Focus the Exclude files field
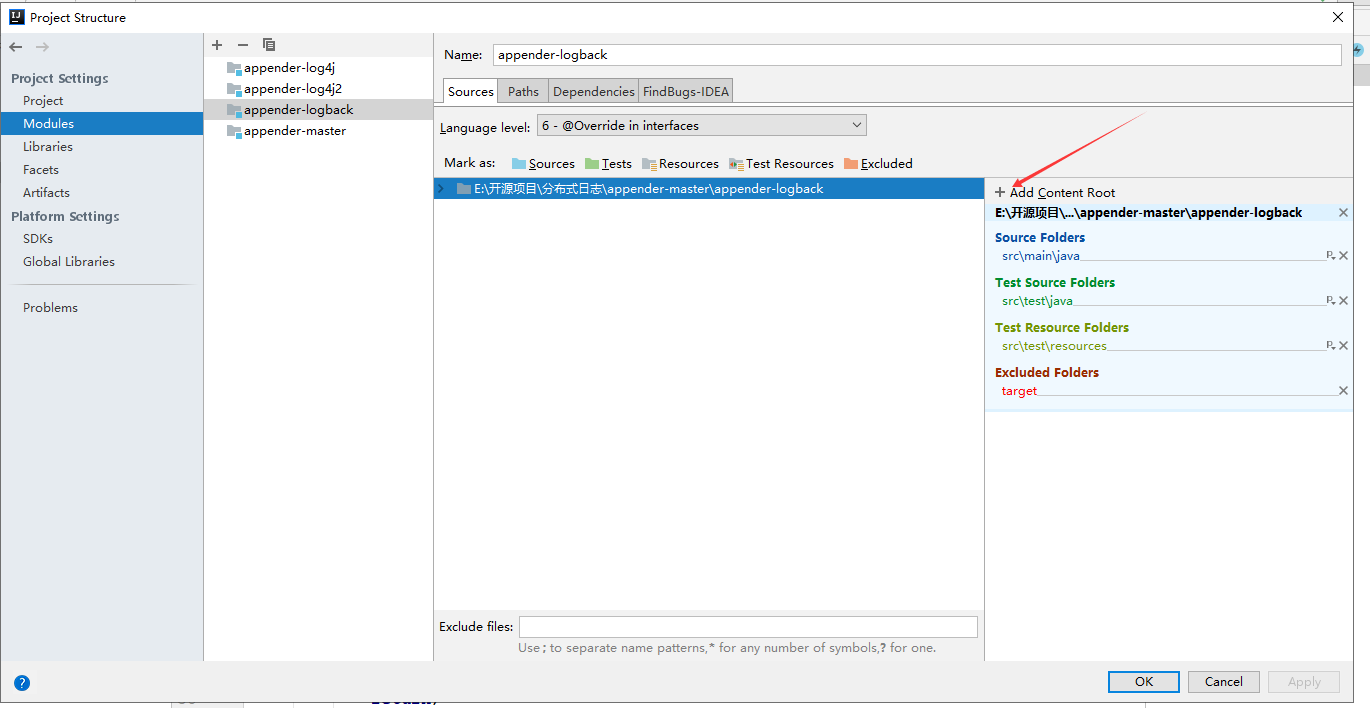 click(x=748, y=627)
